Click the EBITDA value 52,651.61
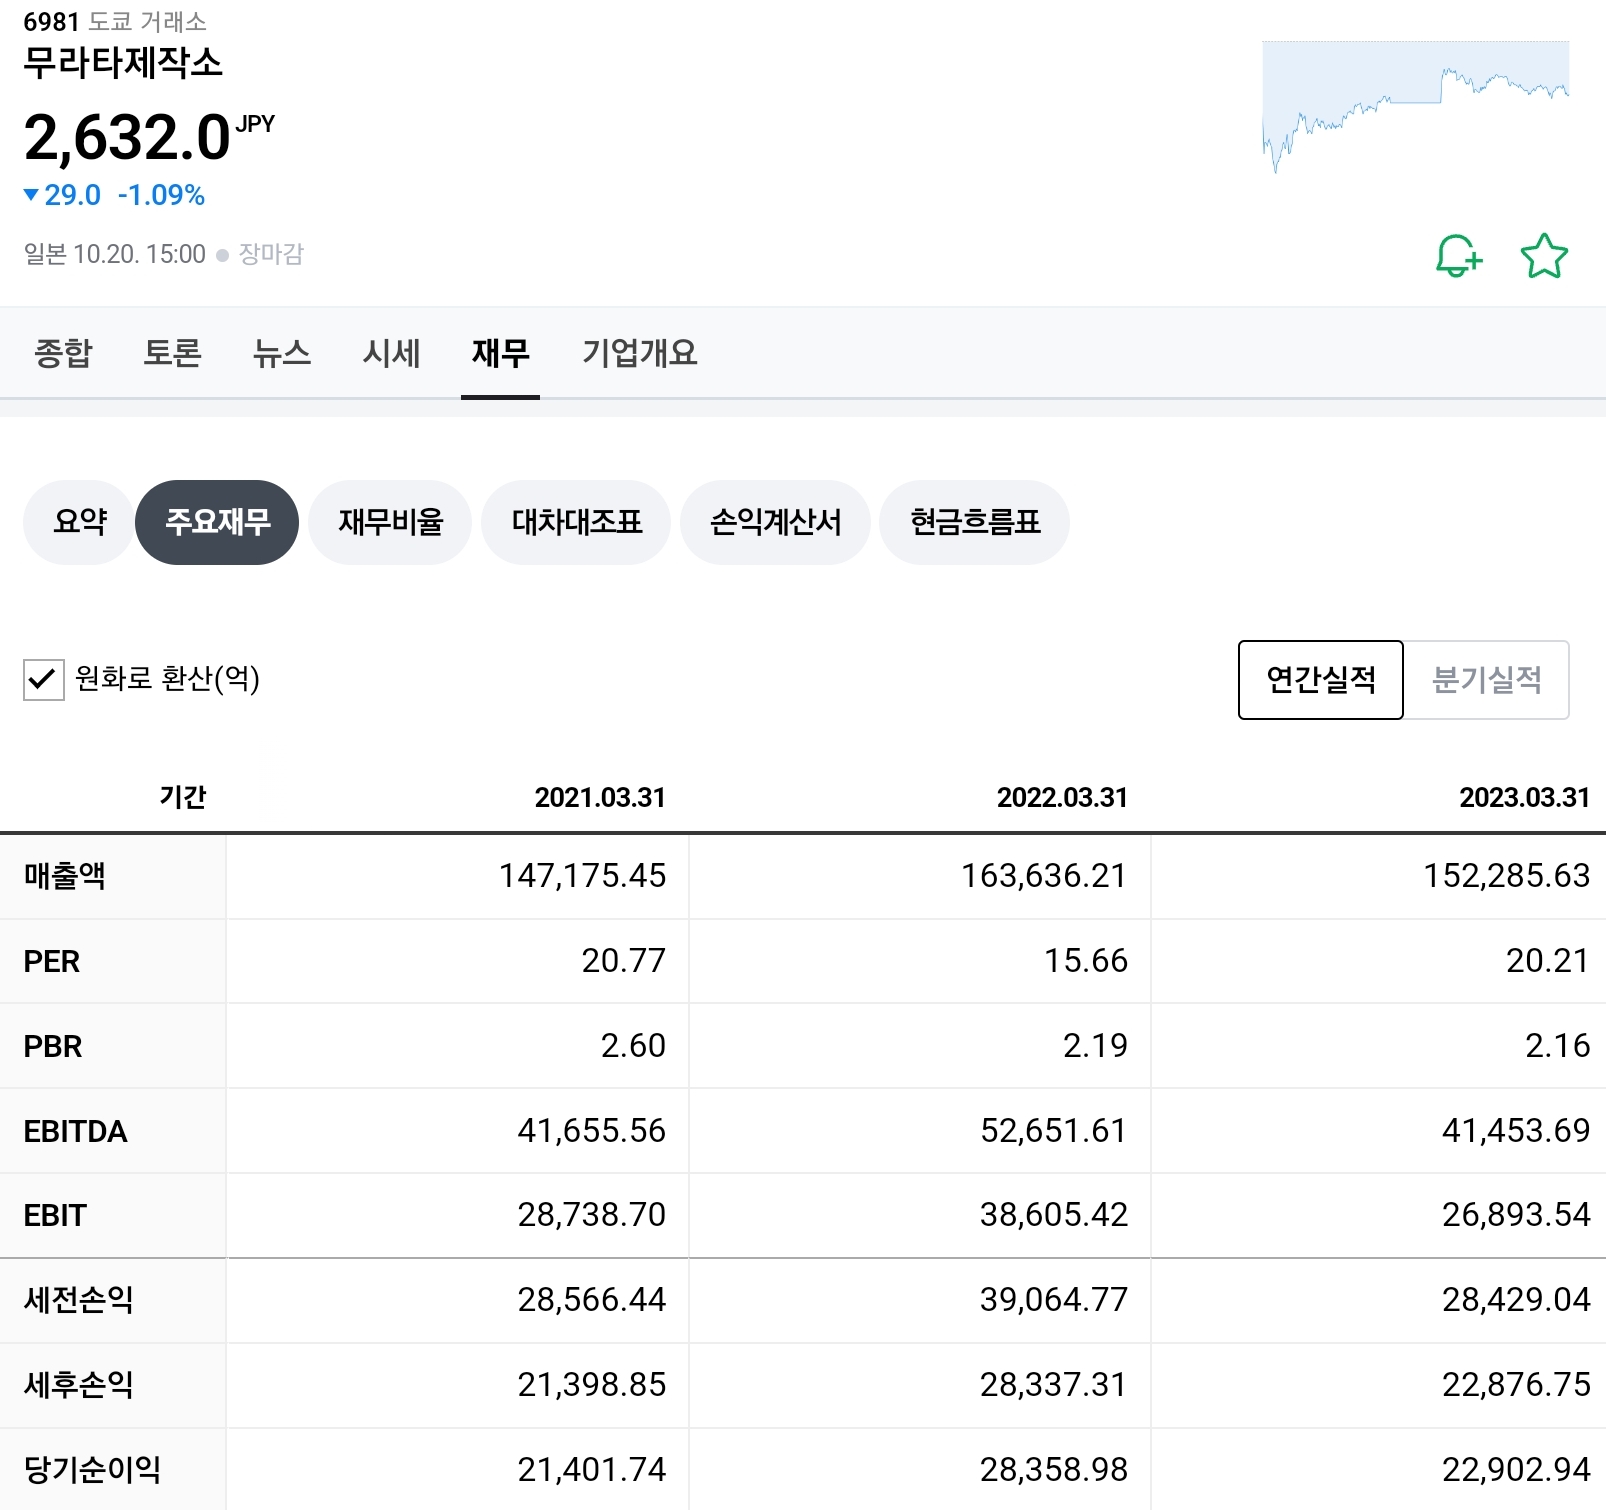 (1053, 1131)
